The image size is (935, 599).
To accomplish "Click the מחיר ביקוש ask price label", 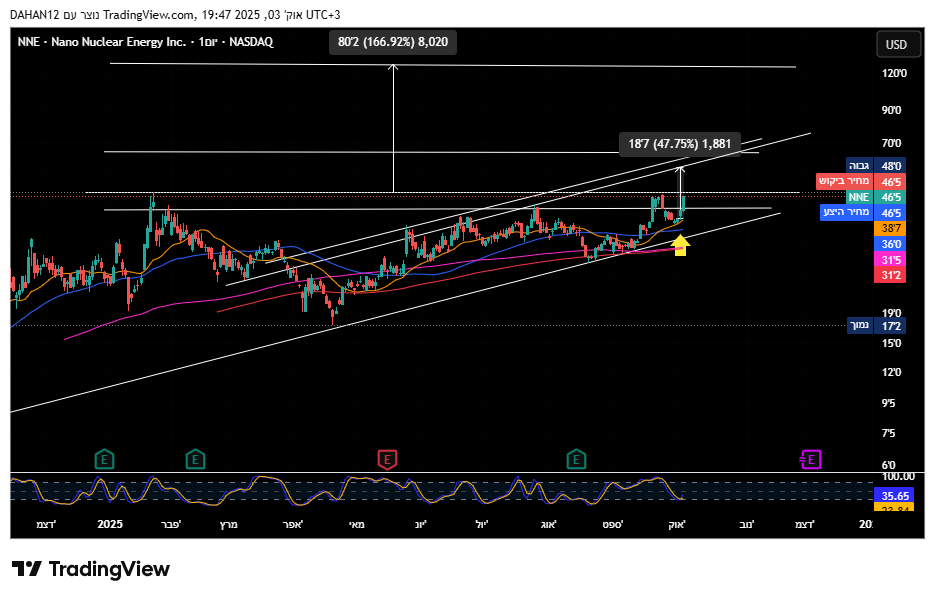I will click(861, 181).
